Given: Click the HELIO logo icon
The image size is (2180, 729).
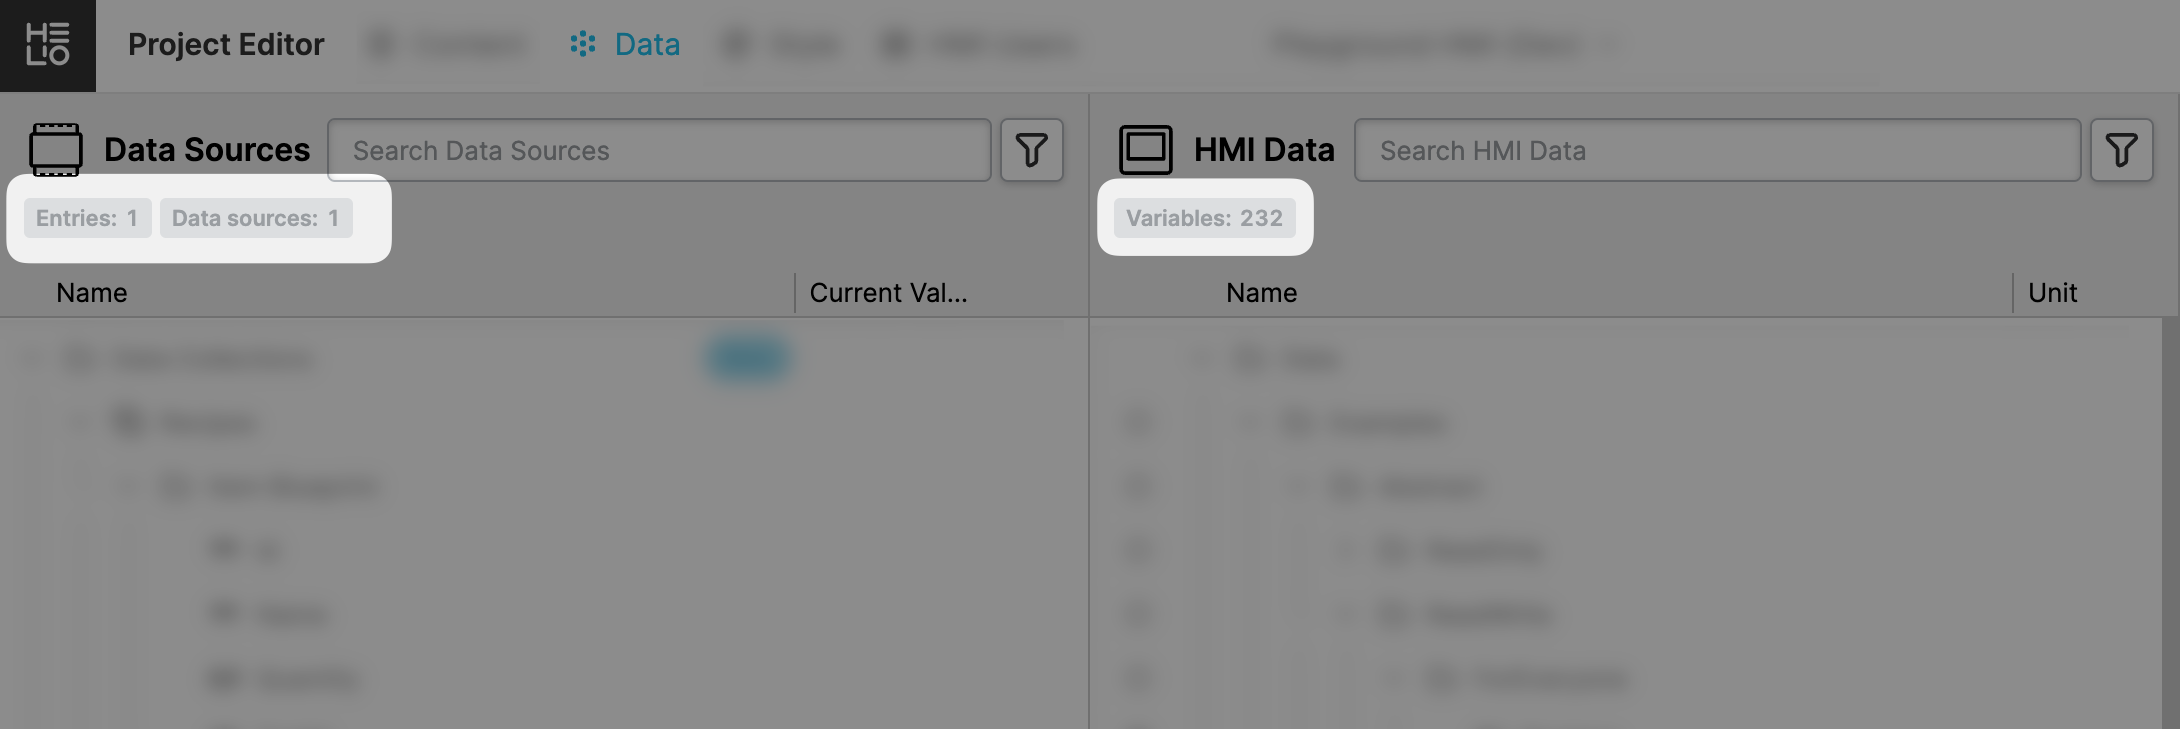Looking at the screenshot, I should click(x=47, y=45).
